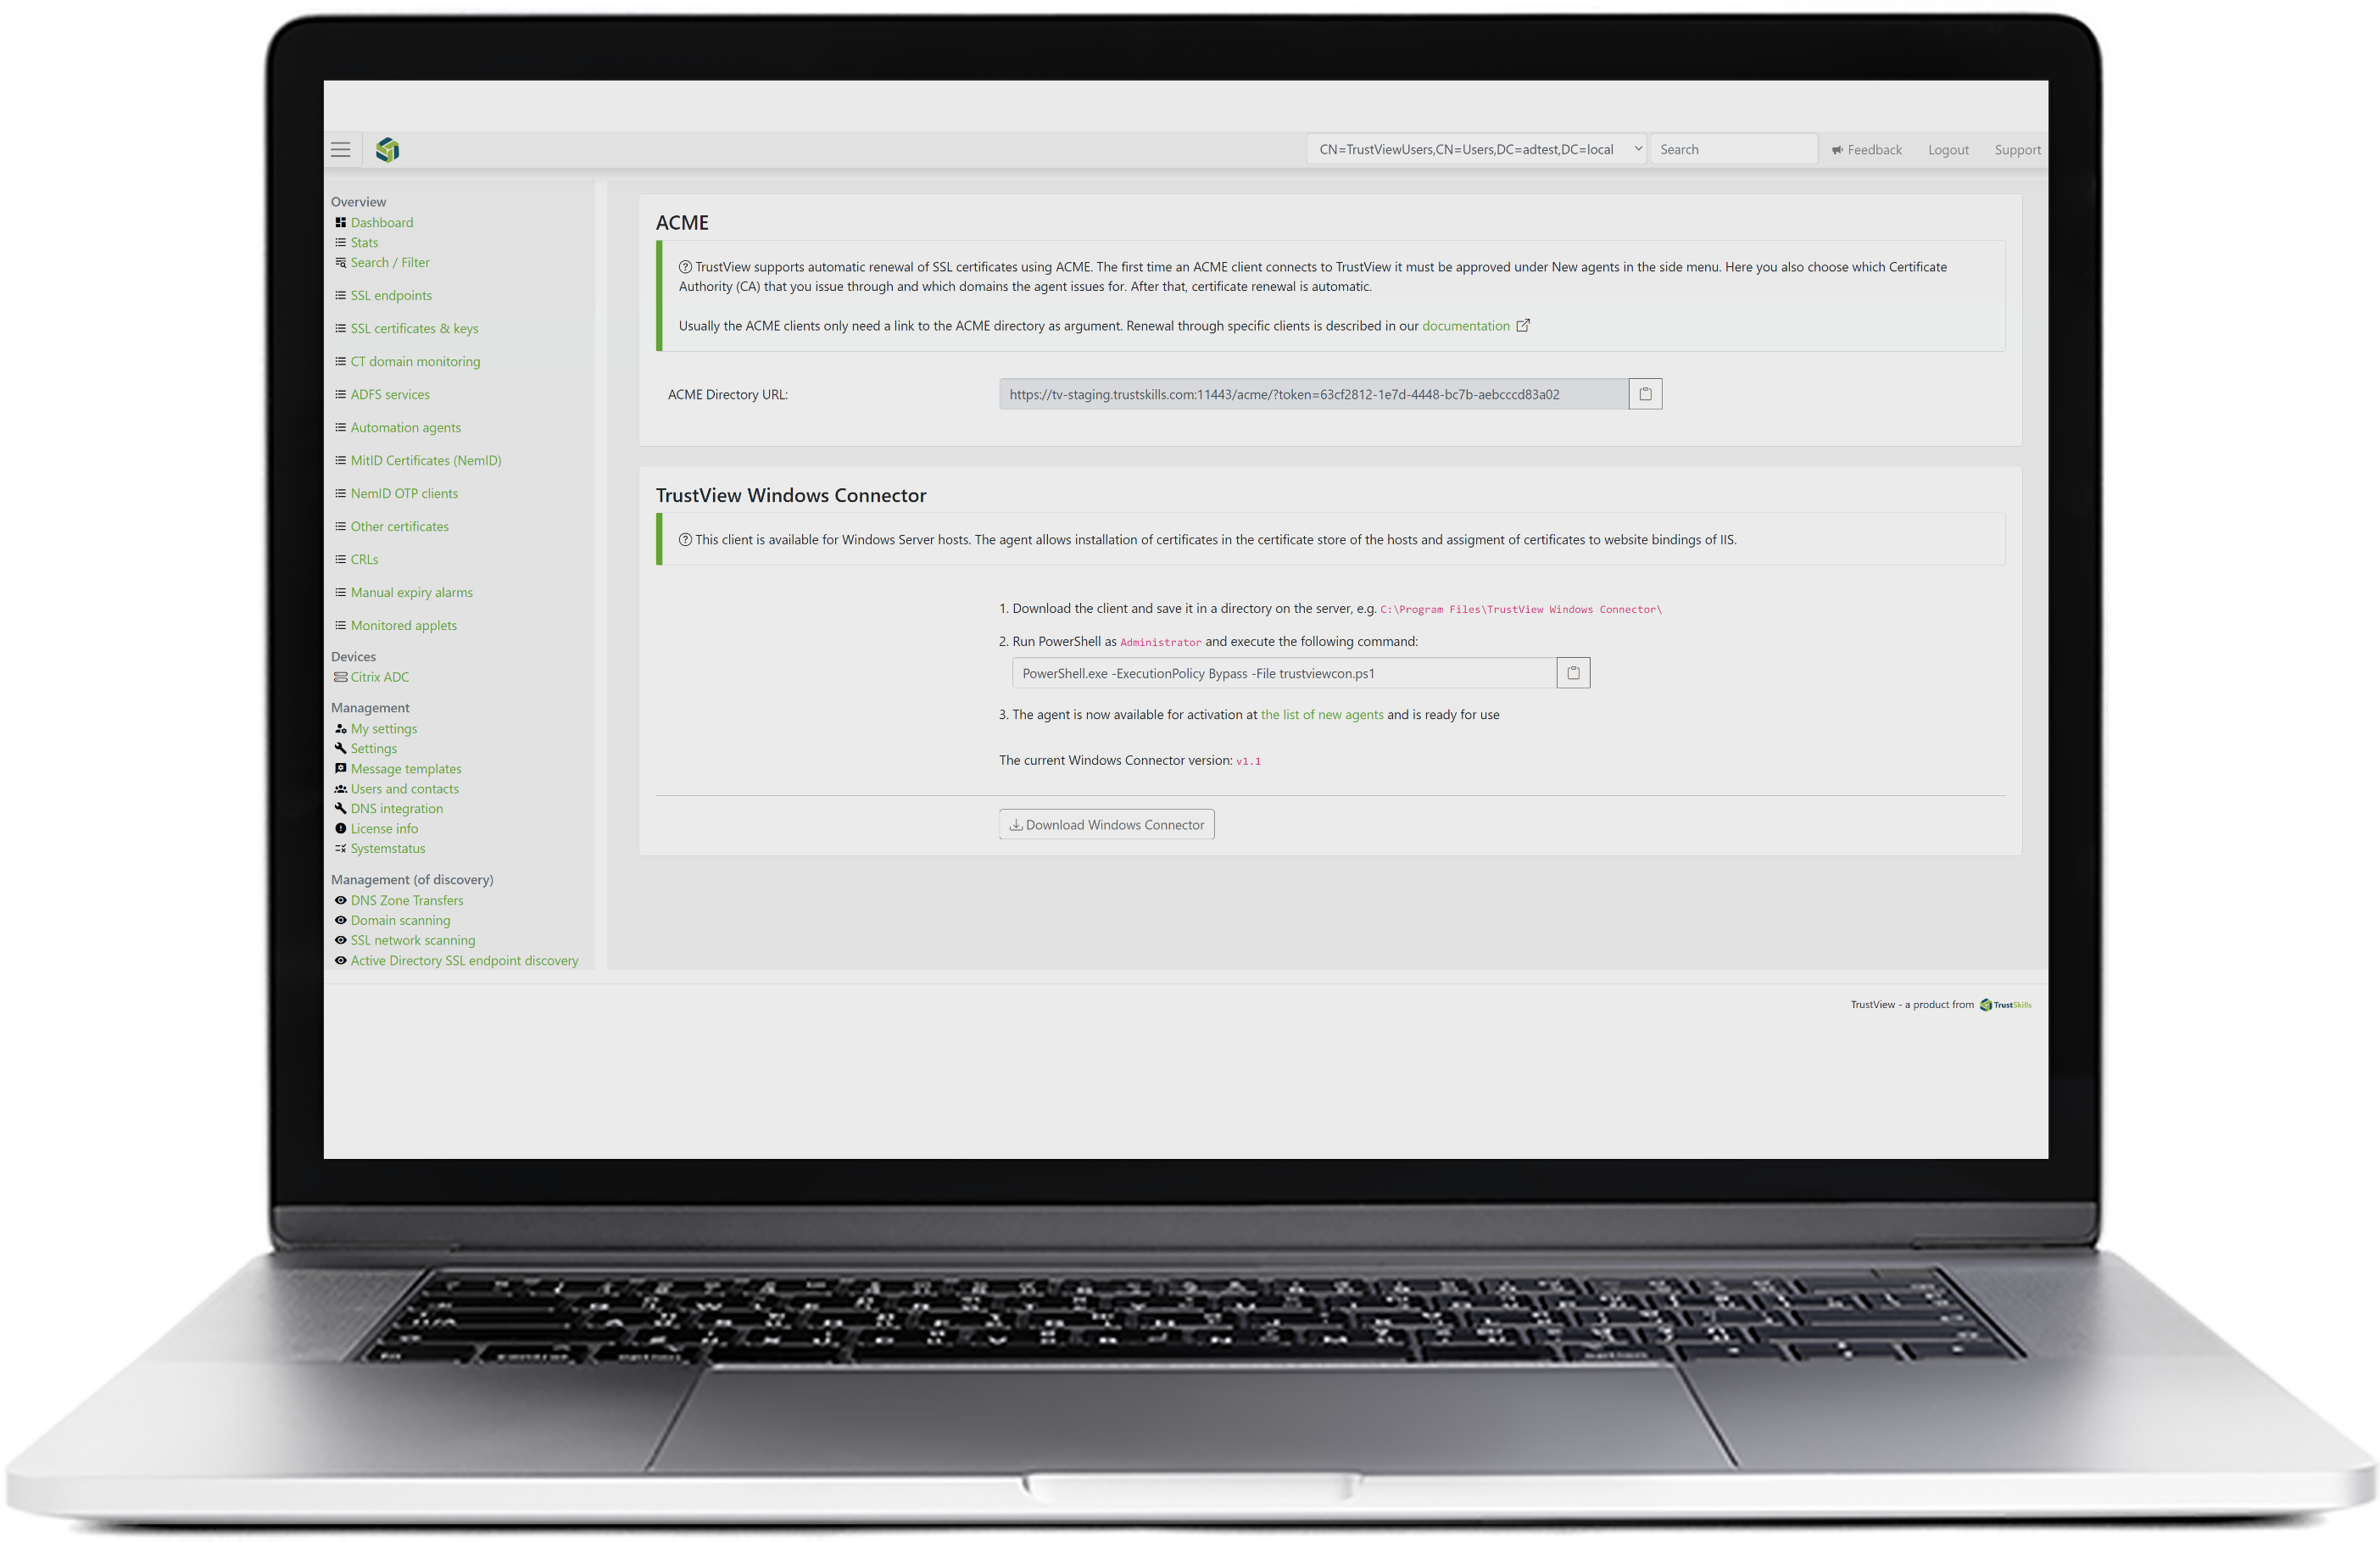The height and width of the screenshot is (1543, 2380).
Task: Click the SSL endpoints sidebar icon
Action: click(340, 295)
